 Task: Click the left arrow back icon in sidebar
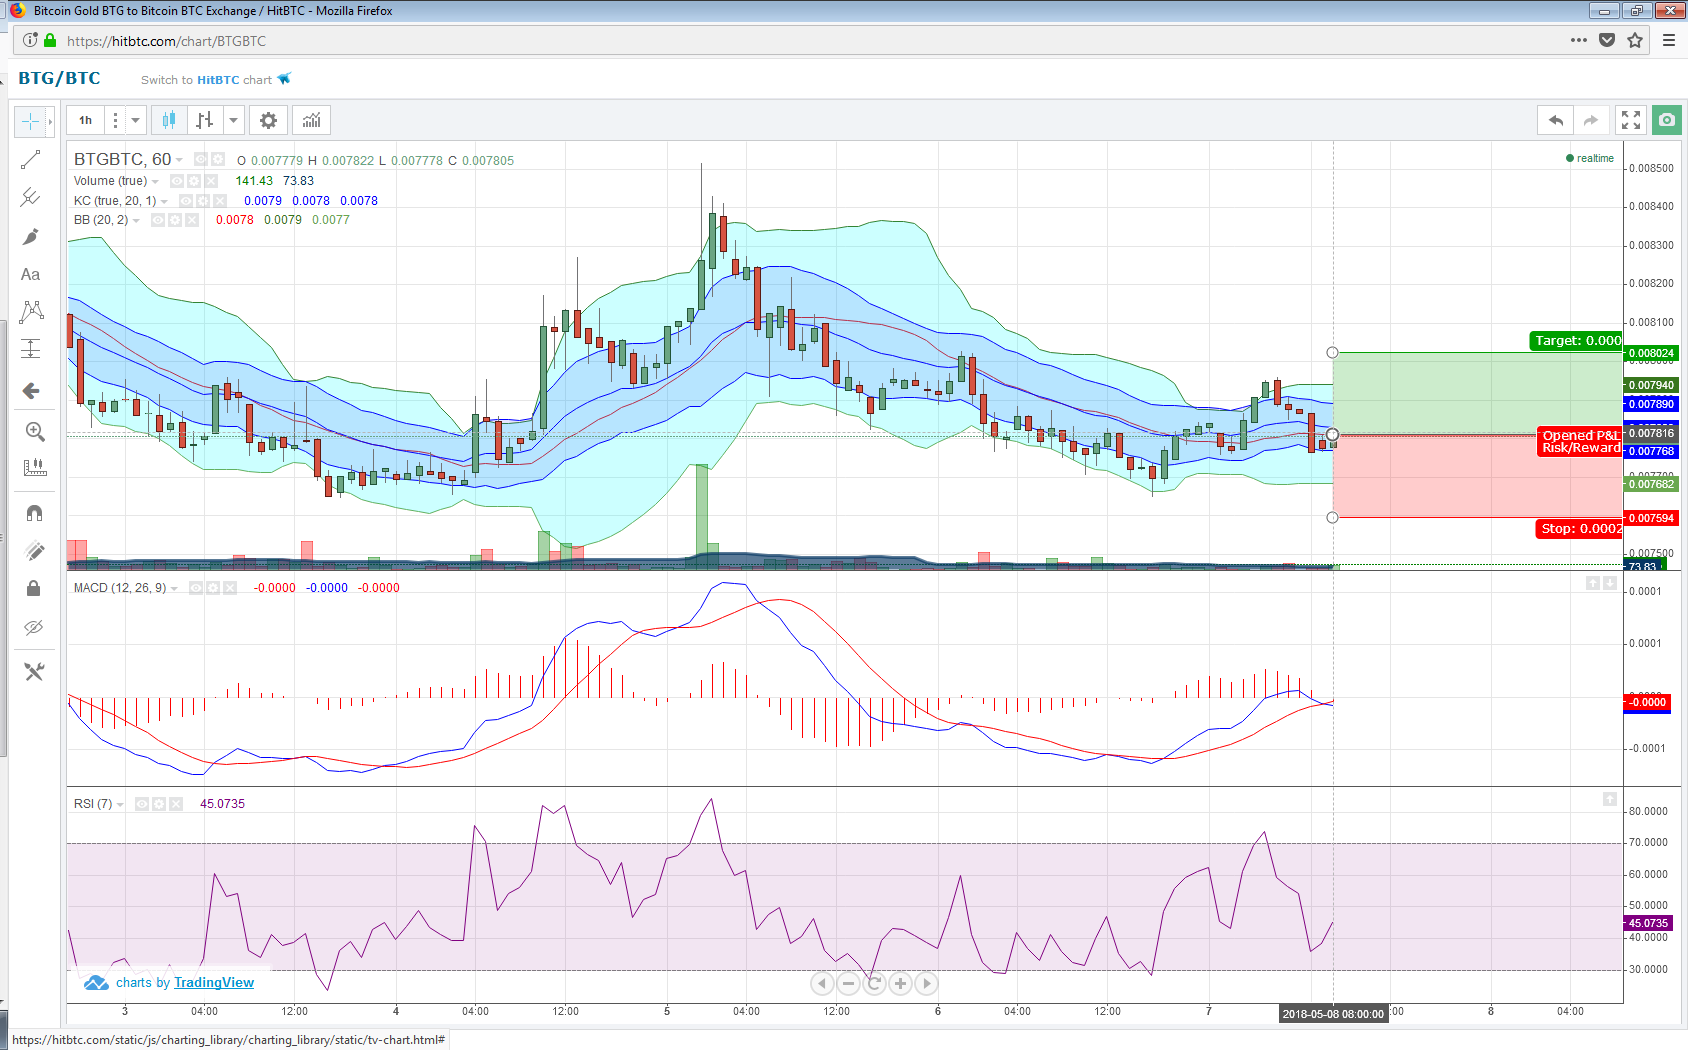[31, 390]
